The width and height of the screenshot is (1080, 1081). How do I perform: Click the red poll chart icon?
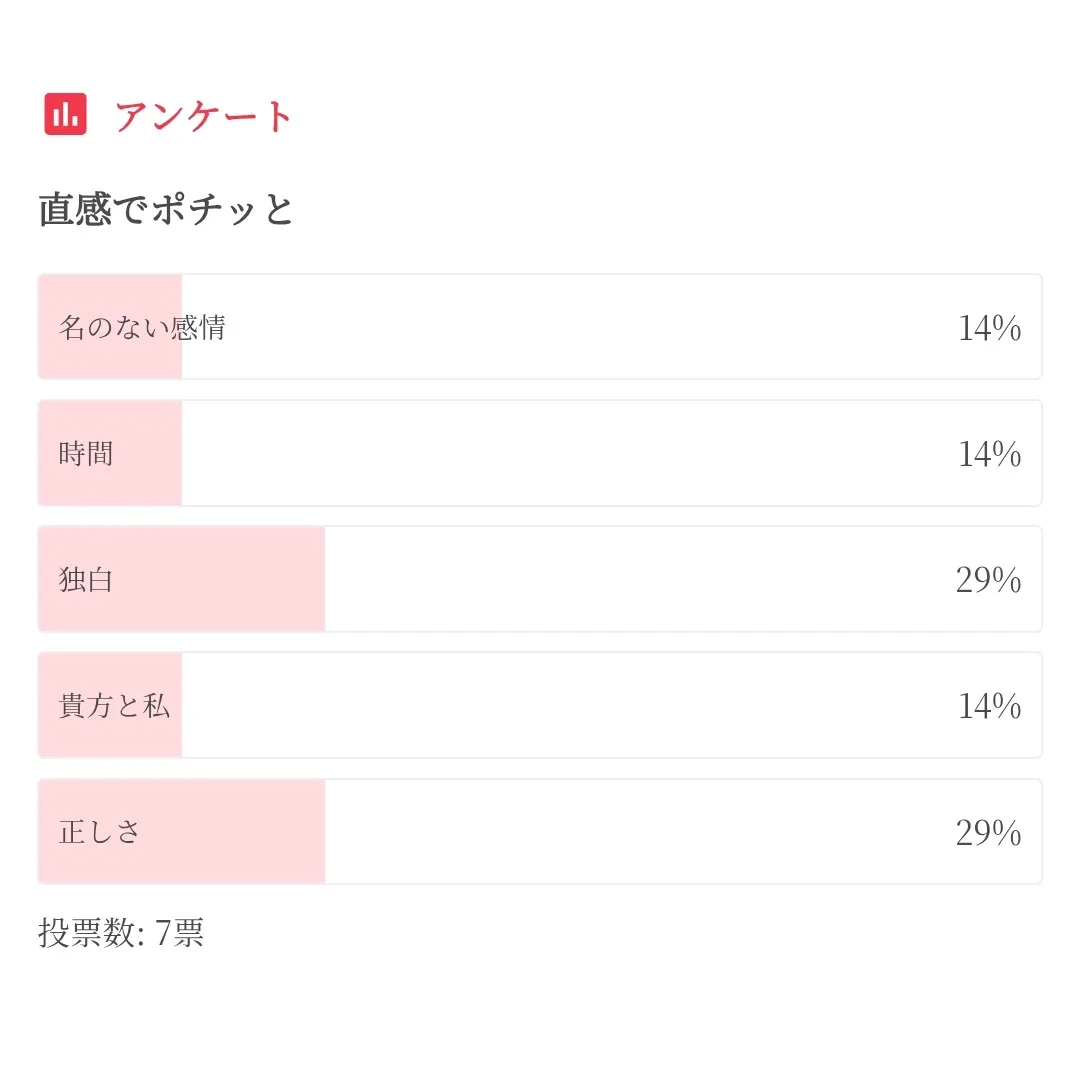(66, 114)
